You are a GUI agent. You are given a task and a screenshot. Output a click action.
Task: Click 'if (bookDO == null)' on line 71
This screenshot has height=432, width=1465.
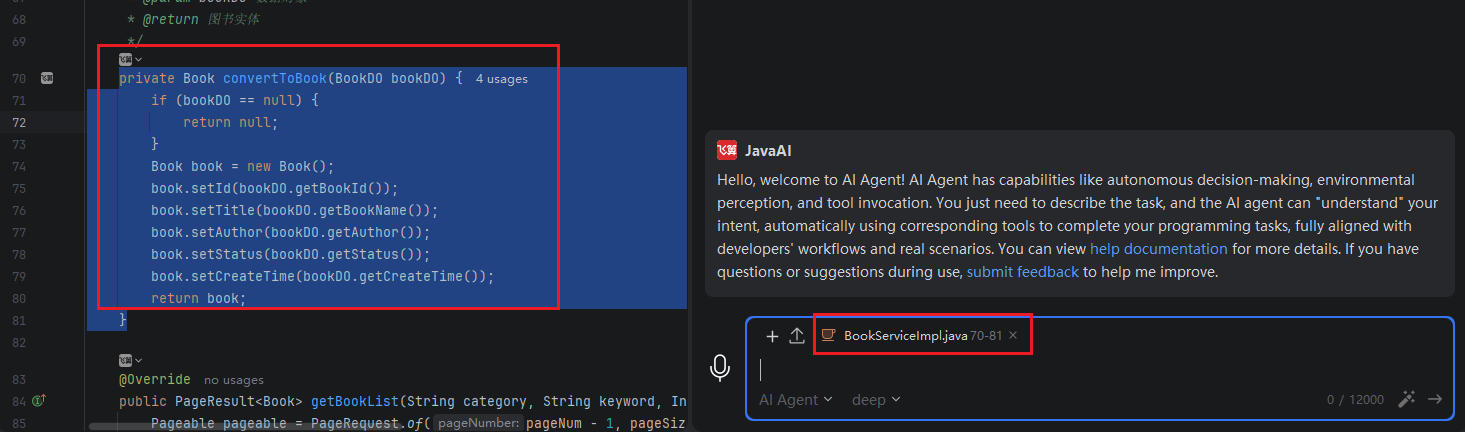tap(227, 100)
